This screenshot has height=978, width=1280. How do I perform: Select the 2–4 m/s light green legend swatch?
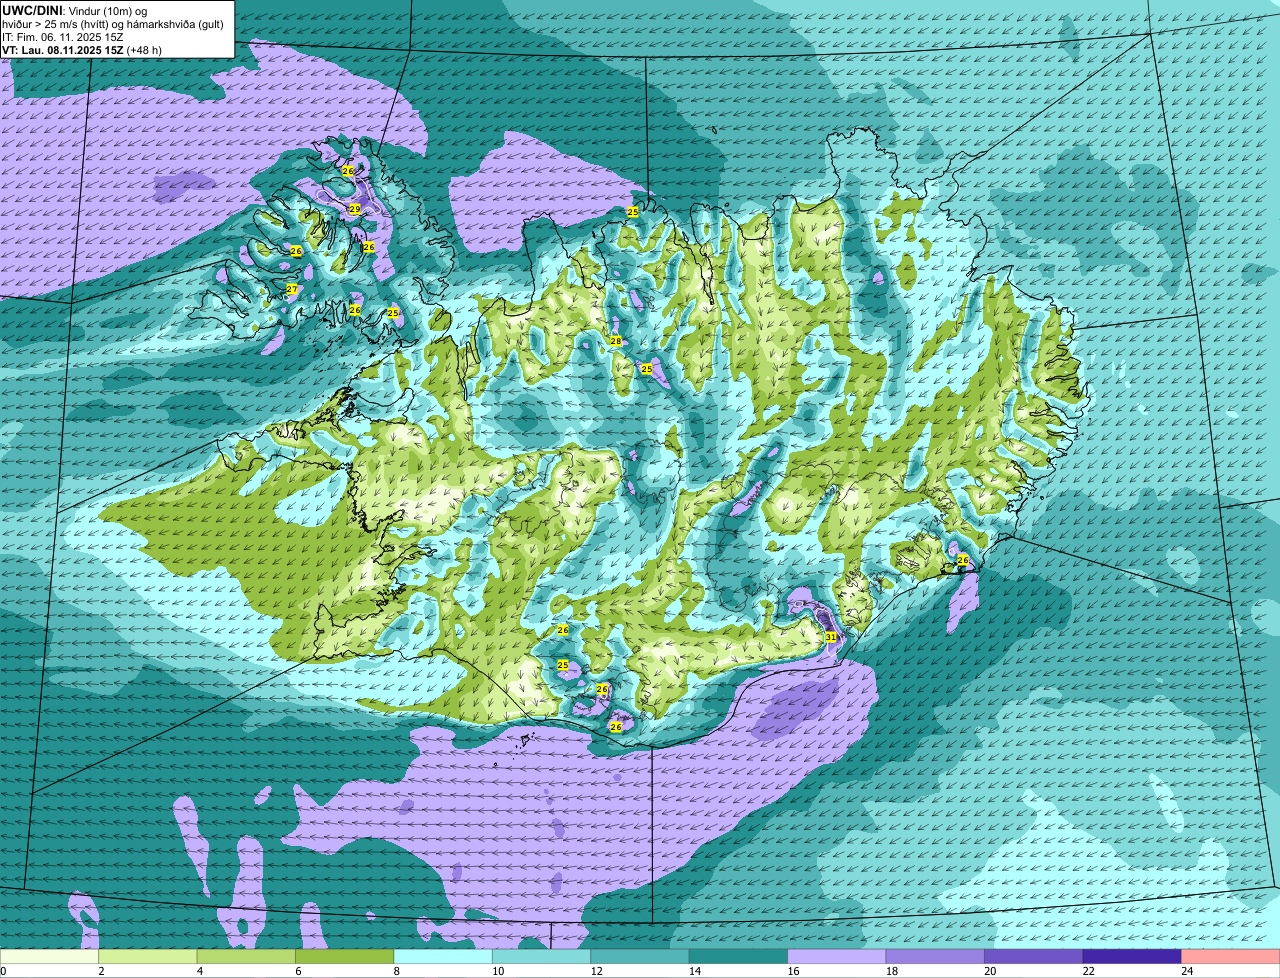click(149, 957)
